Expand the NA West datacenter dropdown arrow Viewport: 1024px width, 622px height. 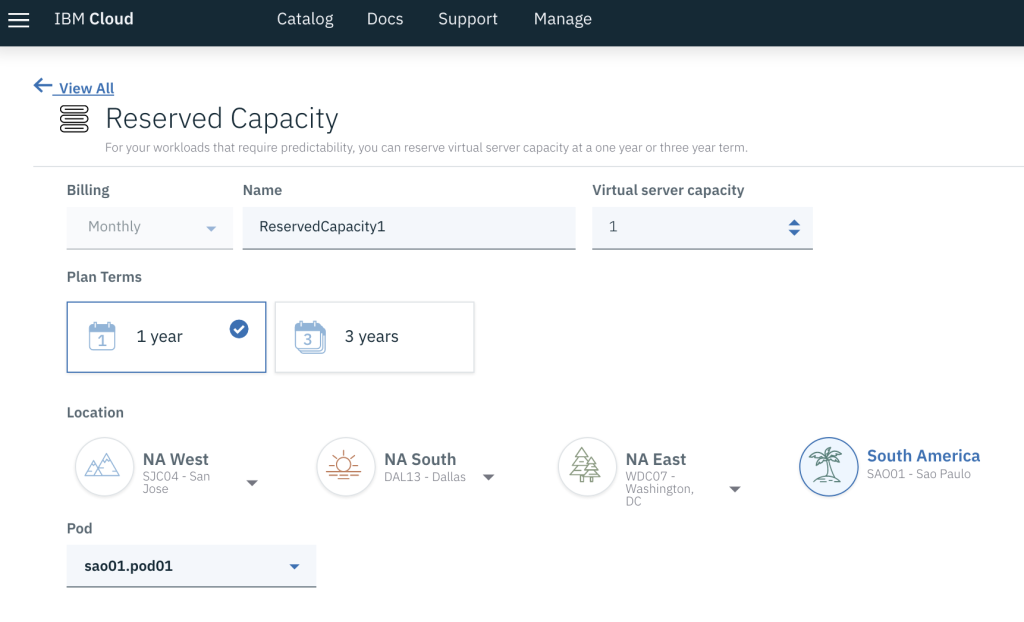coord(252,483)
